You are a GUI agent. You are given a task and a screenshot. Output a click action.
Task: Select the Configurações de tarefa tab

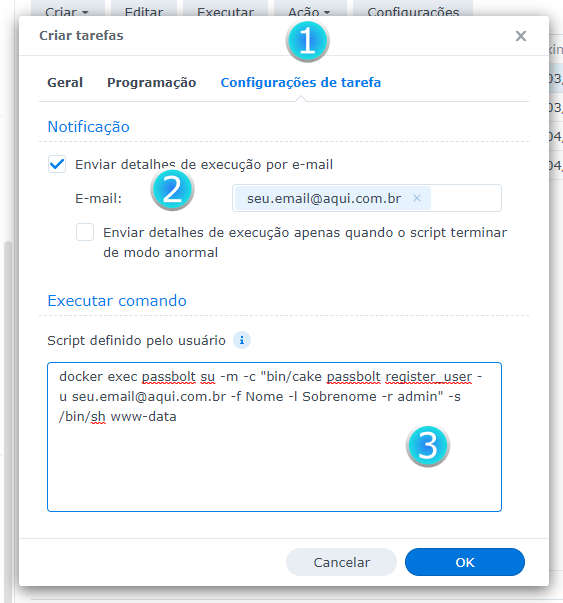pyautogui.click(x=301, y=82)
